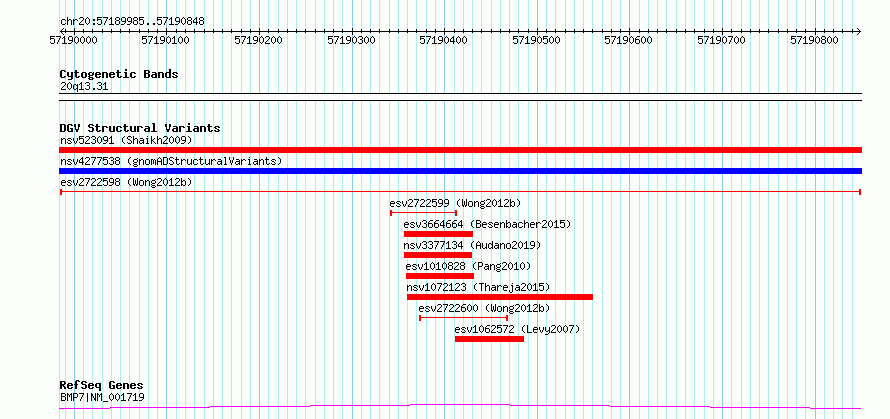This screenshot has width=890, height=419.
Task: Click the esv3664664 red bar
Action: pyautogui.click(x=438, y=234)
